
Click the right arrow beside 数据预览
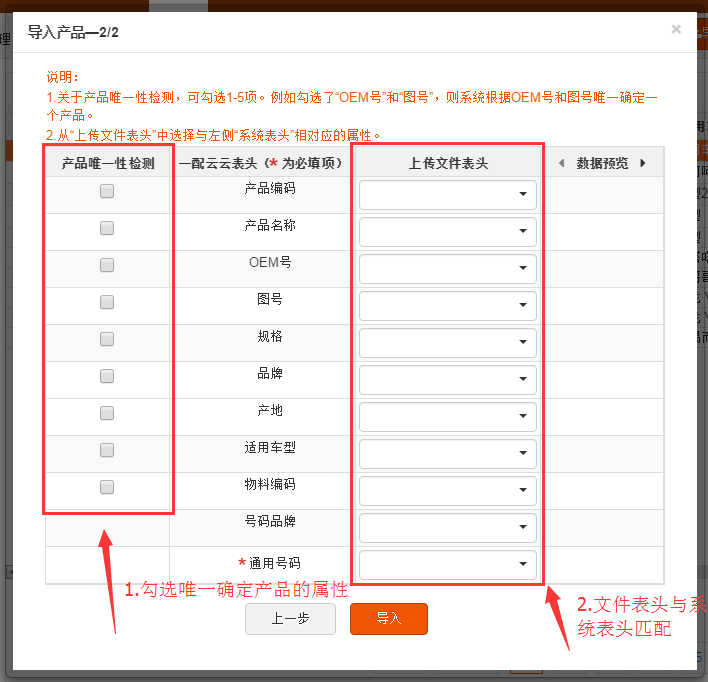[642, 163]
